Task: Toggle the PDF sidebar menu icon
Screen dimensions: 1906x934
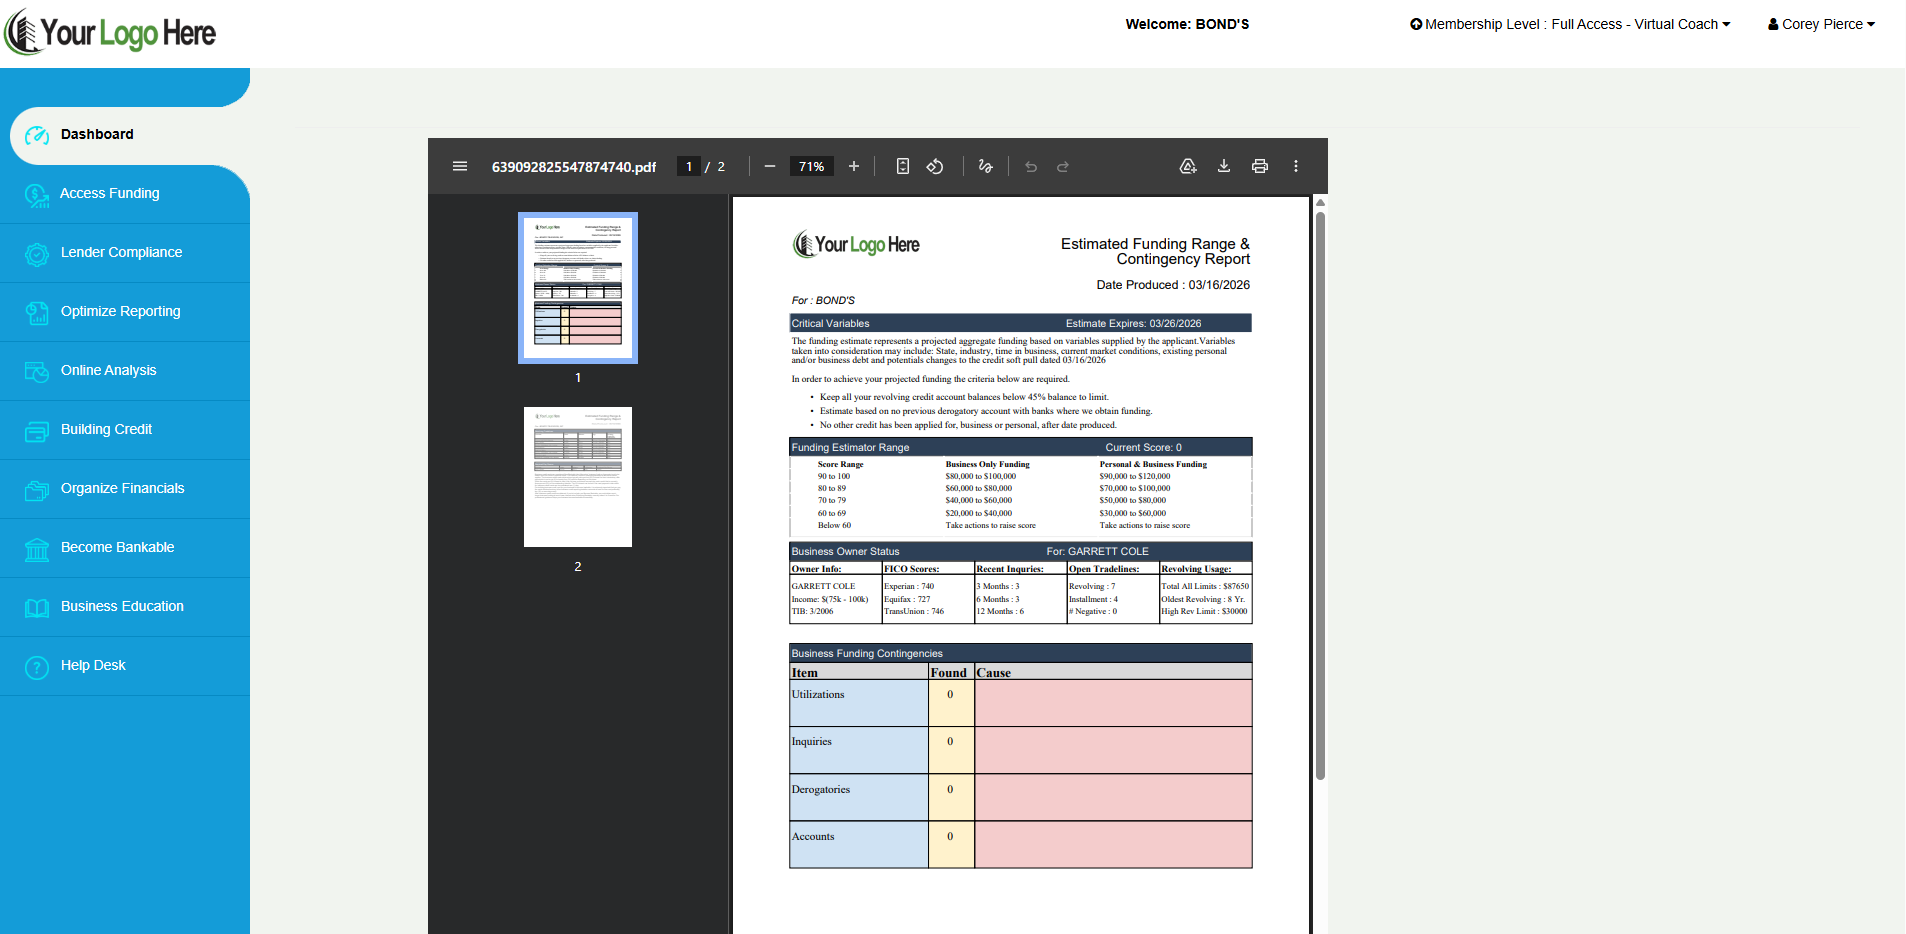Action: (x=460, y=166)
